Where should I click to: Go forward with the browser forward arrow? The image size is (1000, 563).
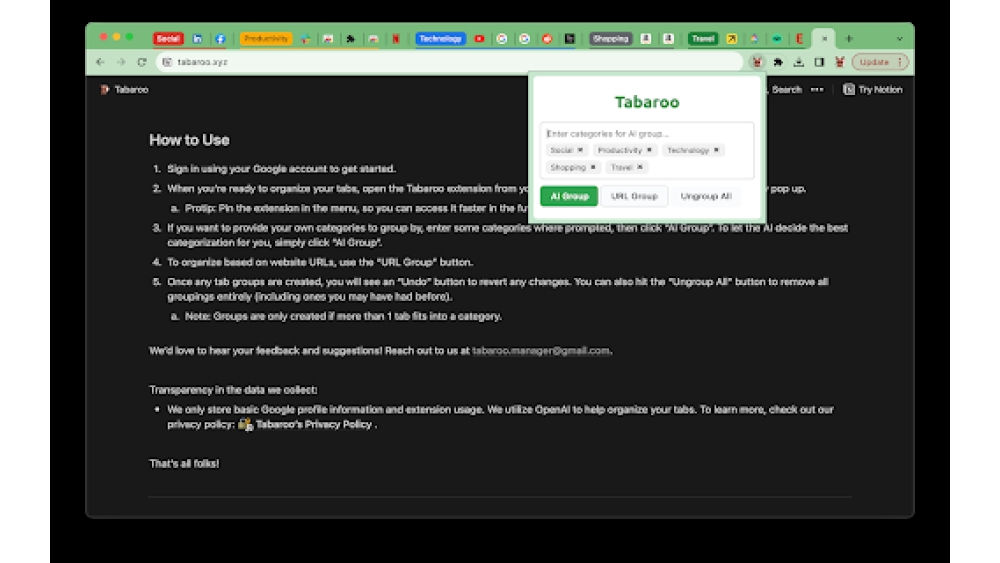[121, 62]
